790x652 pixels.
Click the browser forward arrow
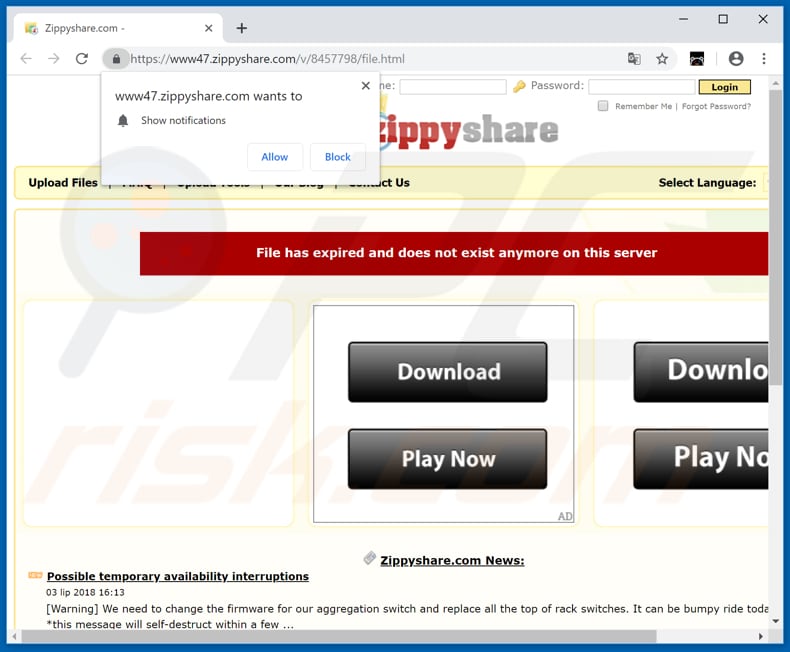(53, 59)
